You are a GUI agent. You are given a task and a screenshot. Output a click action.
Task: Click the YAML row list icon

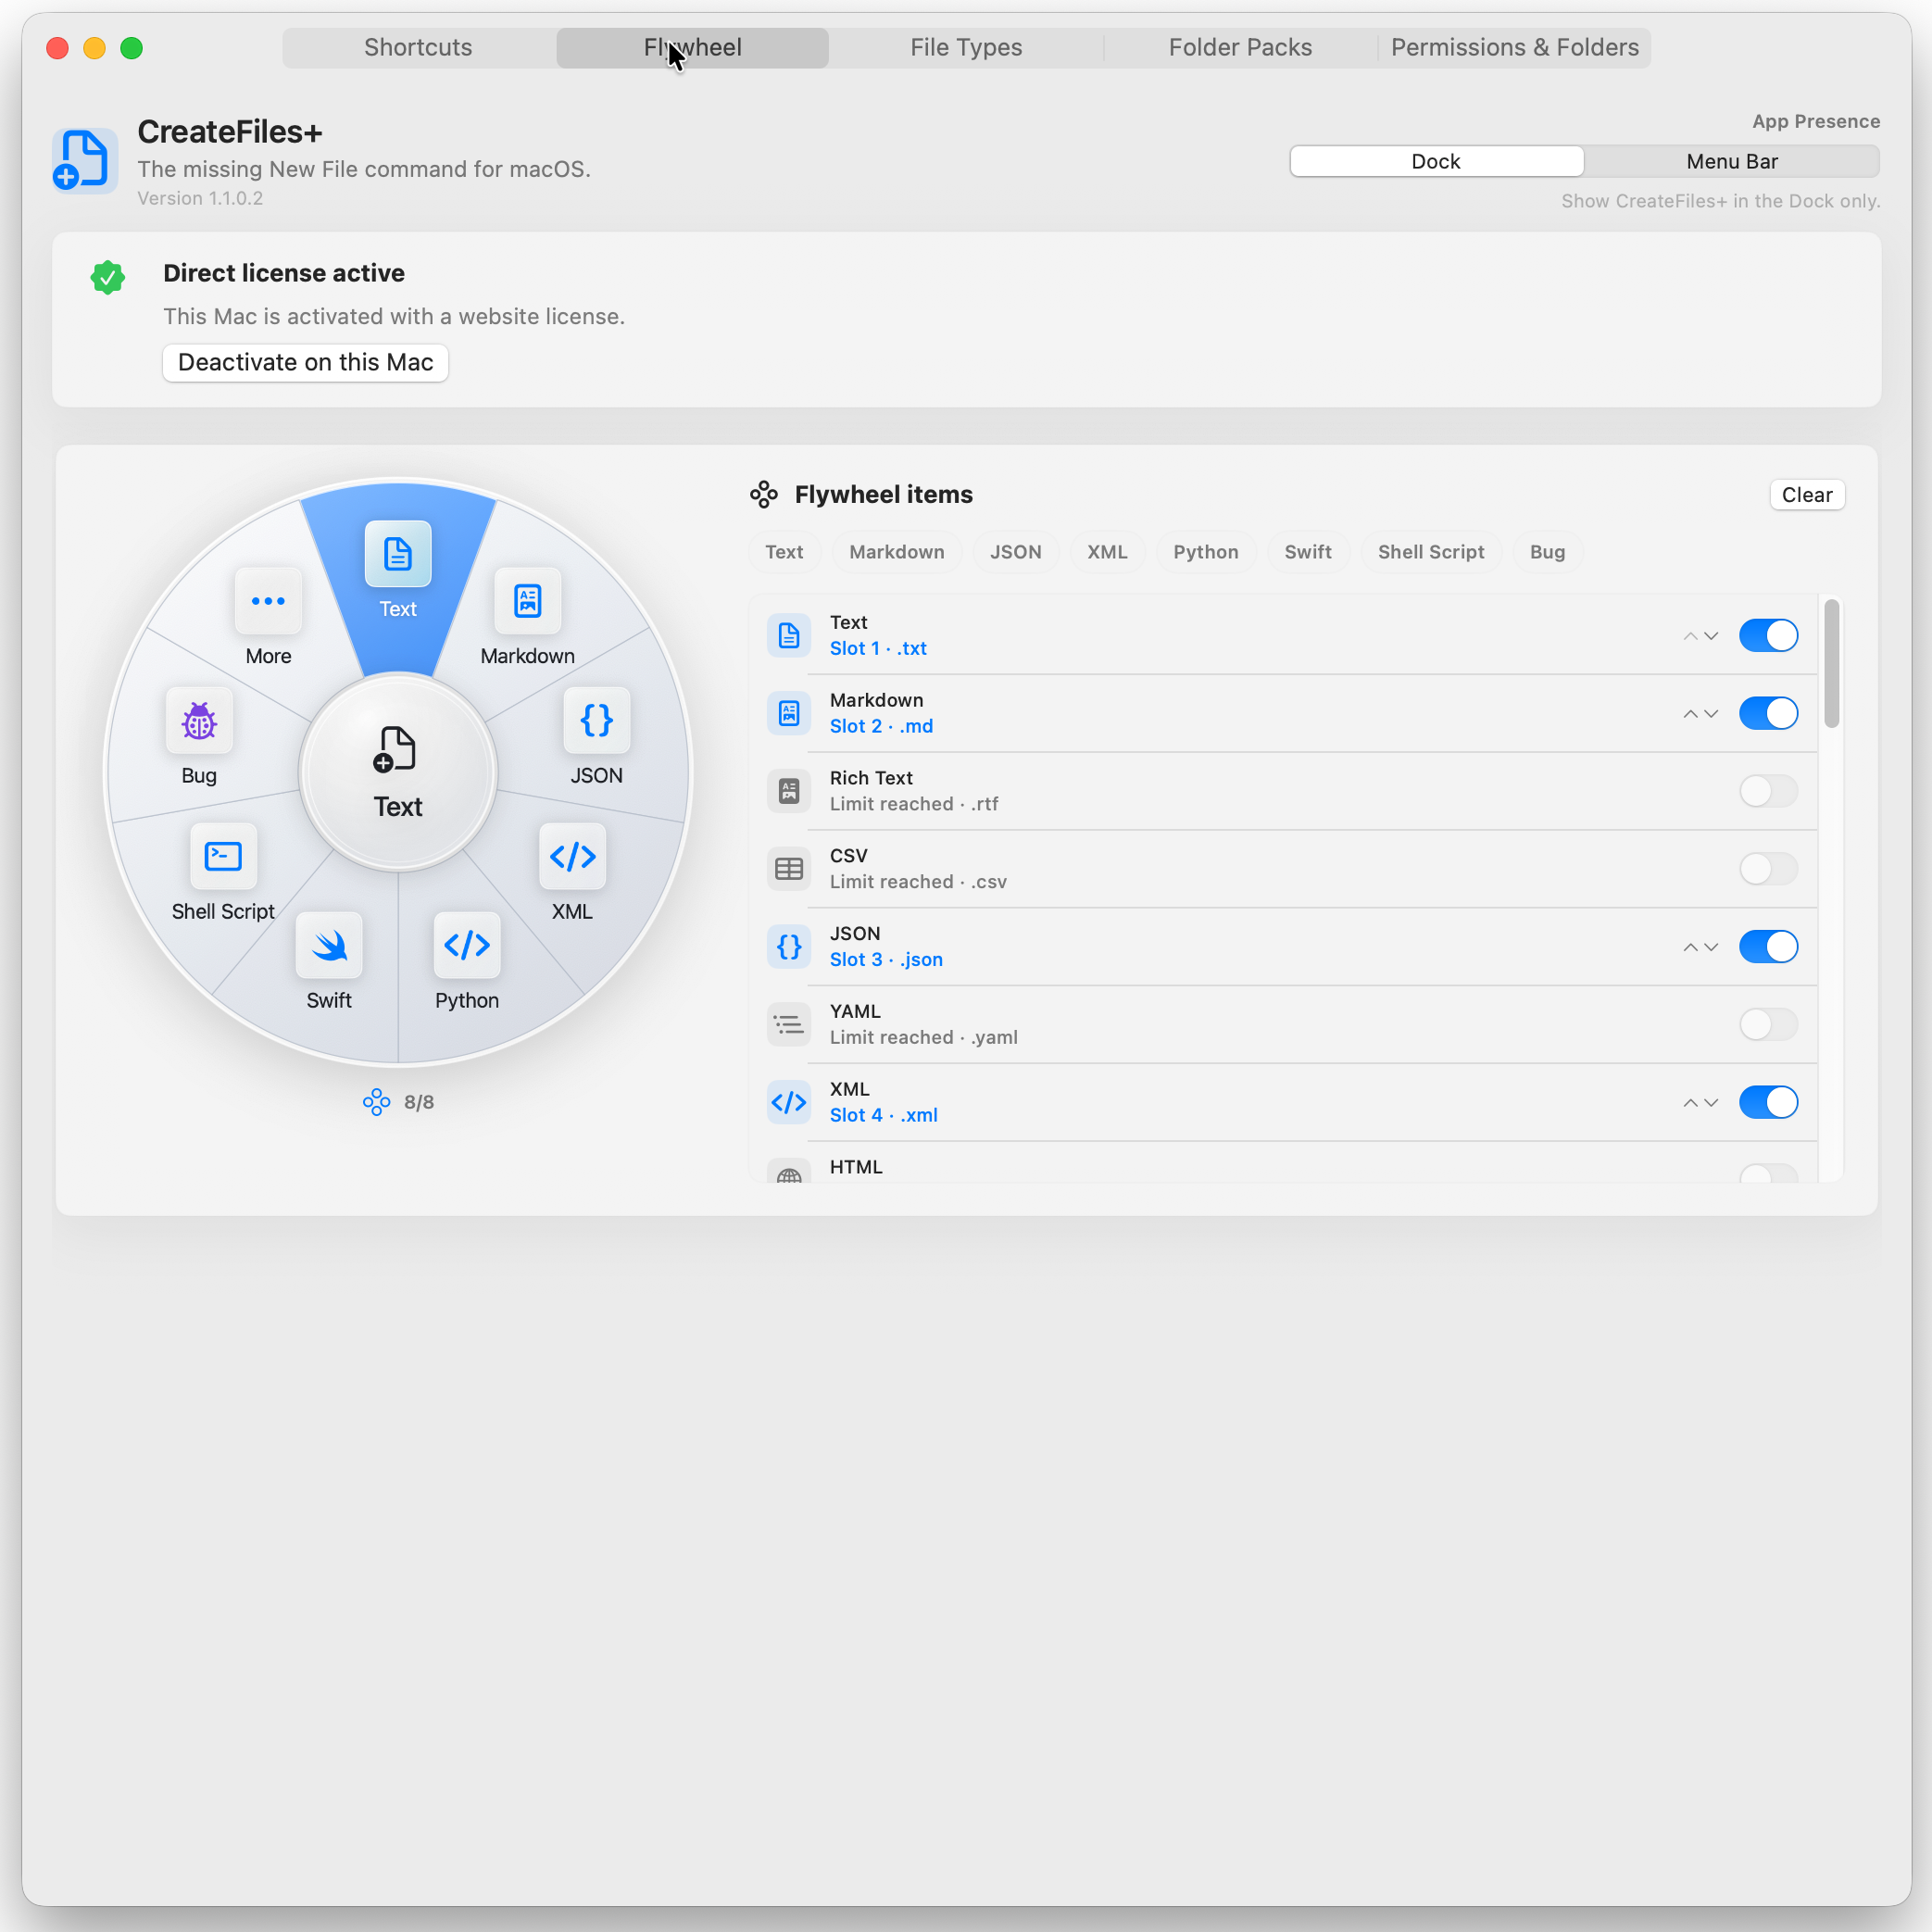(789, 1024)
